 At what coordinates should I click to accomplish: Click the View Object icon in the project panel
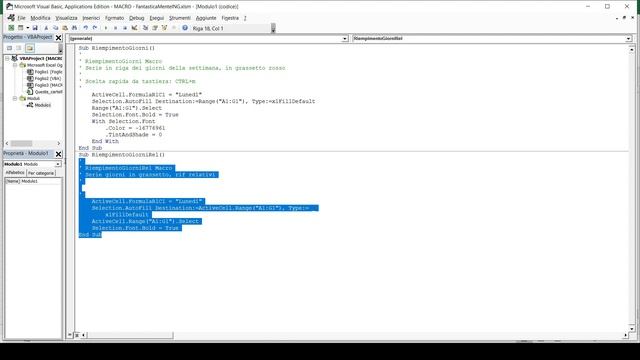point(19,48)
